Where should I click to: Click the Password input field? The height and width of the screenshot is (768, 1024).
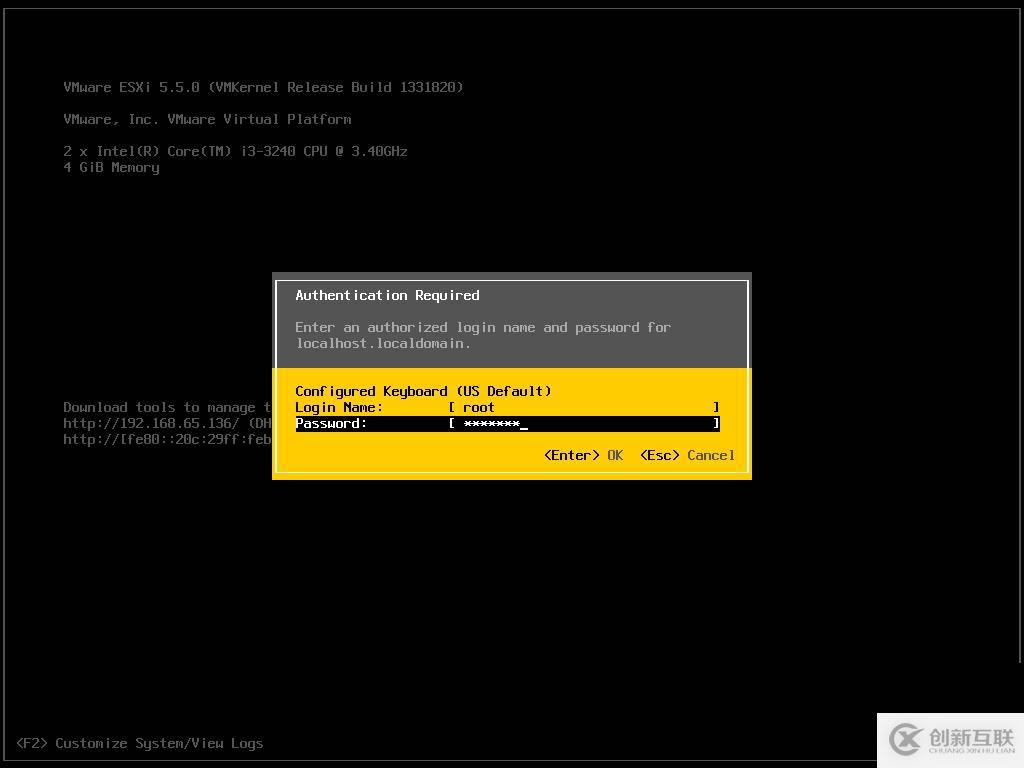pyautogui.click(x=584, y=424)
